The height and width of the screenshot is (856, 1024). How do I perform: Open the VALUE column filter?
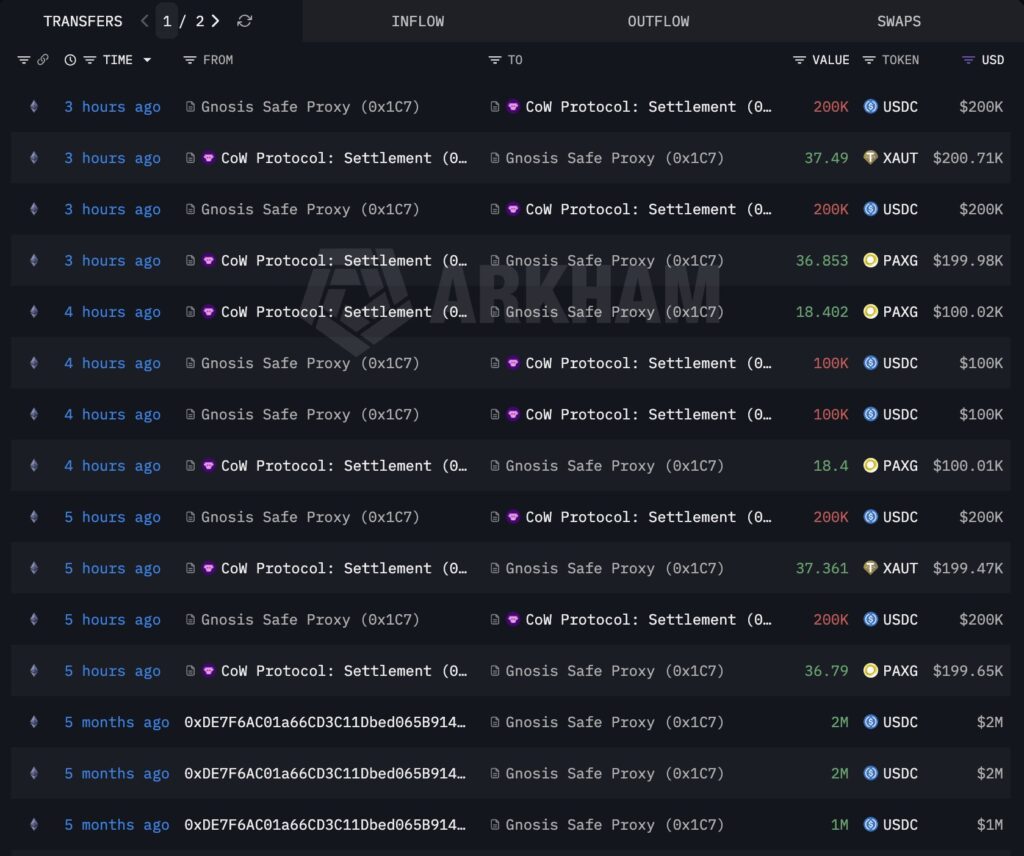click(799, 60)
